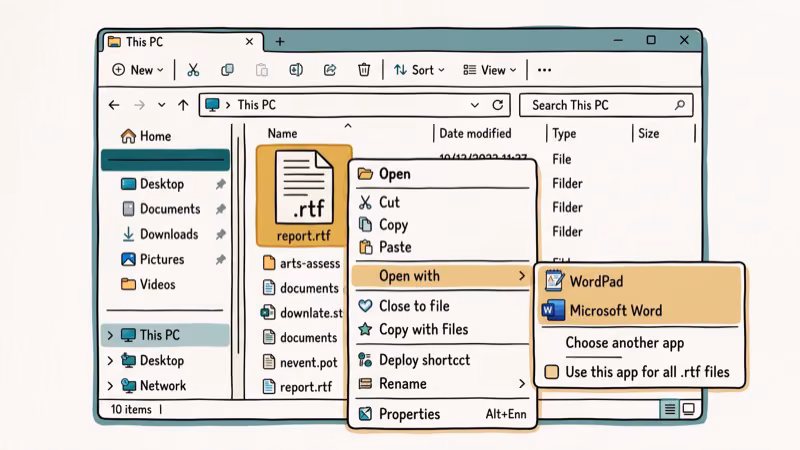Choose Open in the context menu

pos(442,174)
